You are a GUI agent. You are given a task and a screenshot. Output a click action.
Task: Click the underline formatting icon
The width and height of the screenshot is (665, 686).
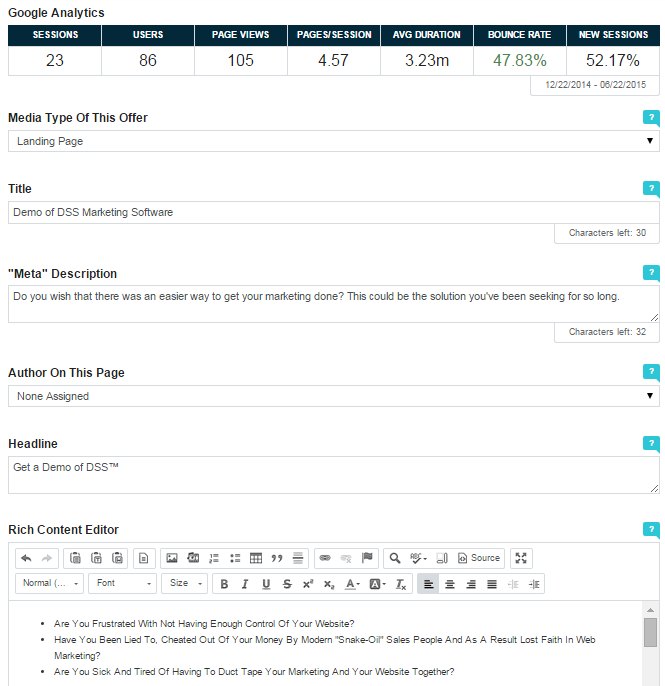(266, 584)
